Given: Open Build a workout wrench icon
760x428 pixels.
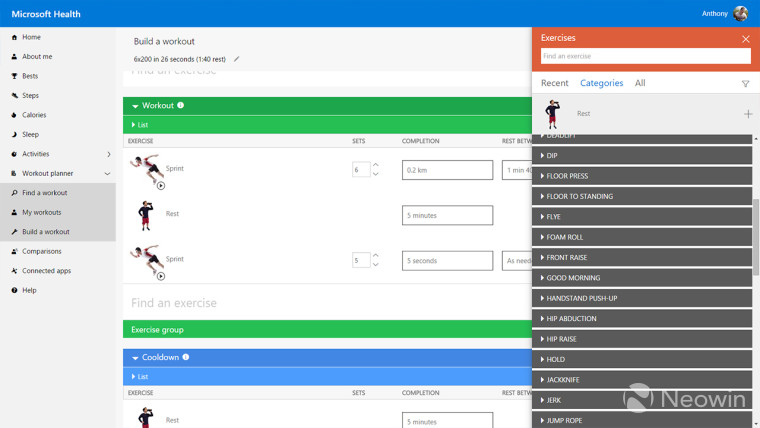Looking at the screenshot, I should click(x=14, y=232).
